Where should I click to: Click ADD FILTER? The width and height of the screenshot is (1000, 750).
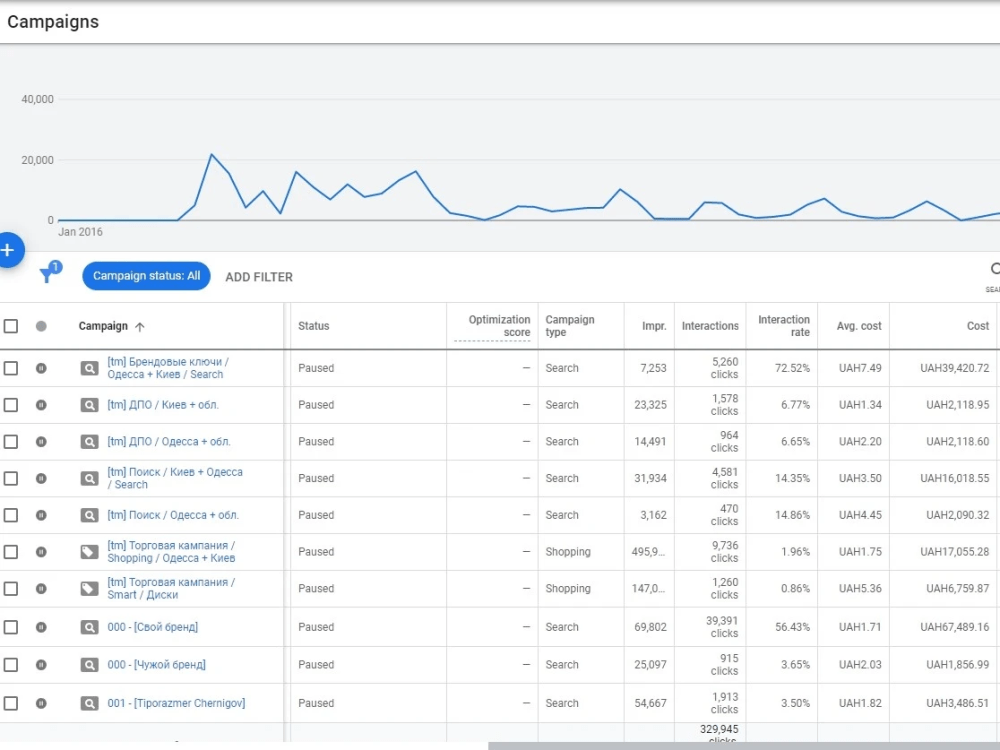pyautogui.click(x=259, y=277)
